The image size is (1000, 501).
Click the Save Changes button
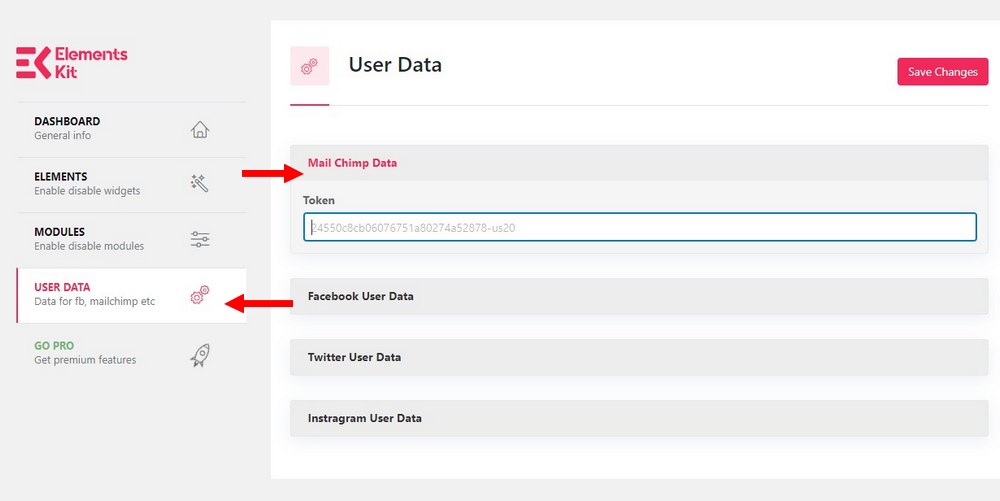943,72
